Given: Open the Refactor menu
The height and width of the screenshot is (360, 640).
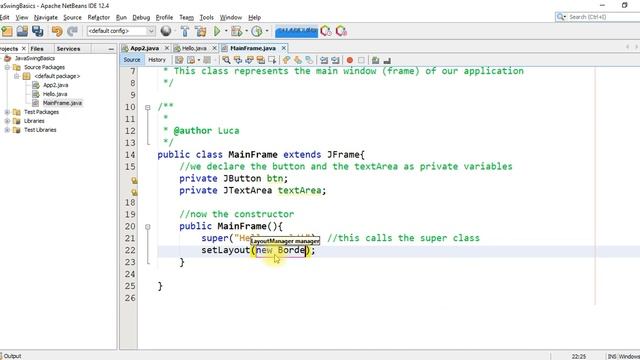Looking at the screenshot, I should click(99, 18).
